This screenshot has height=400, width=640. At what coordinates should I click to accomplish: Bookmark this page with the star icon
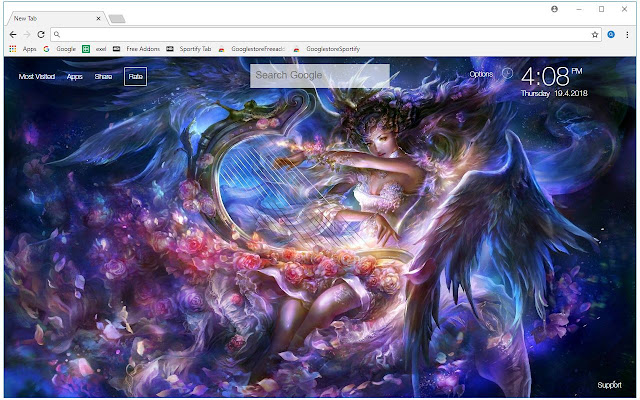click(595, 35)
